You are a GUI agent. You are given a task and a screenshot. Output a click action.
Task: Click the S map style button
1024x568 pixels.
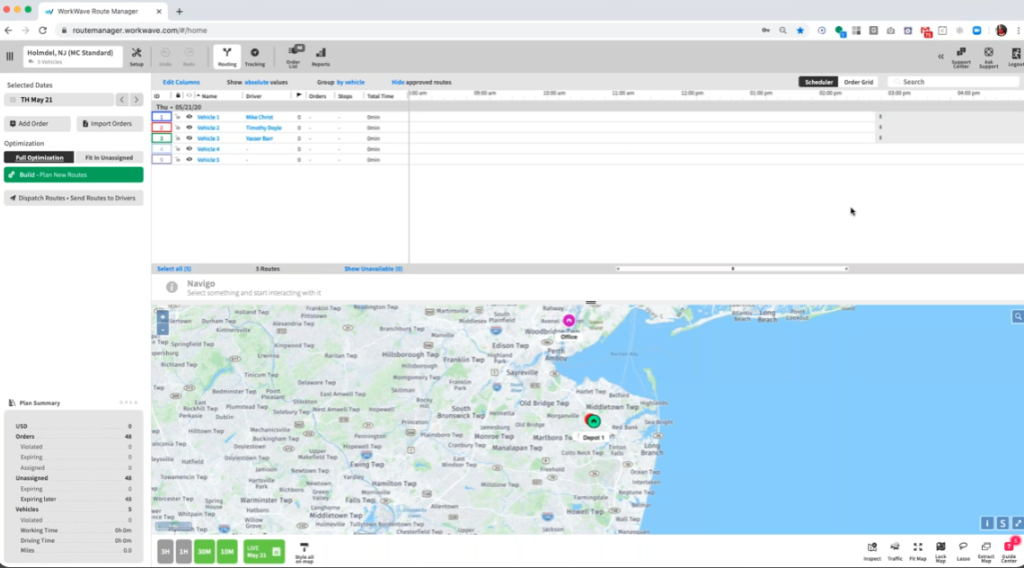click(x=1002, y=523)
